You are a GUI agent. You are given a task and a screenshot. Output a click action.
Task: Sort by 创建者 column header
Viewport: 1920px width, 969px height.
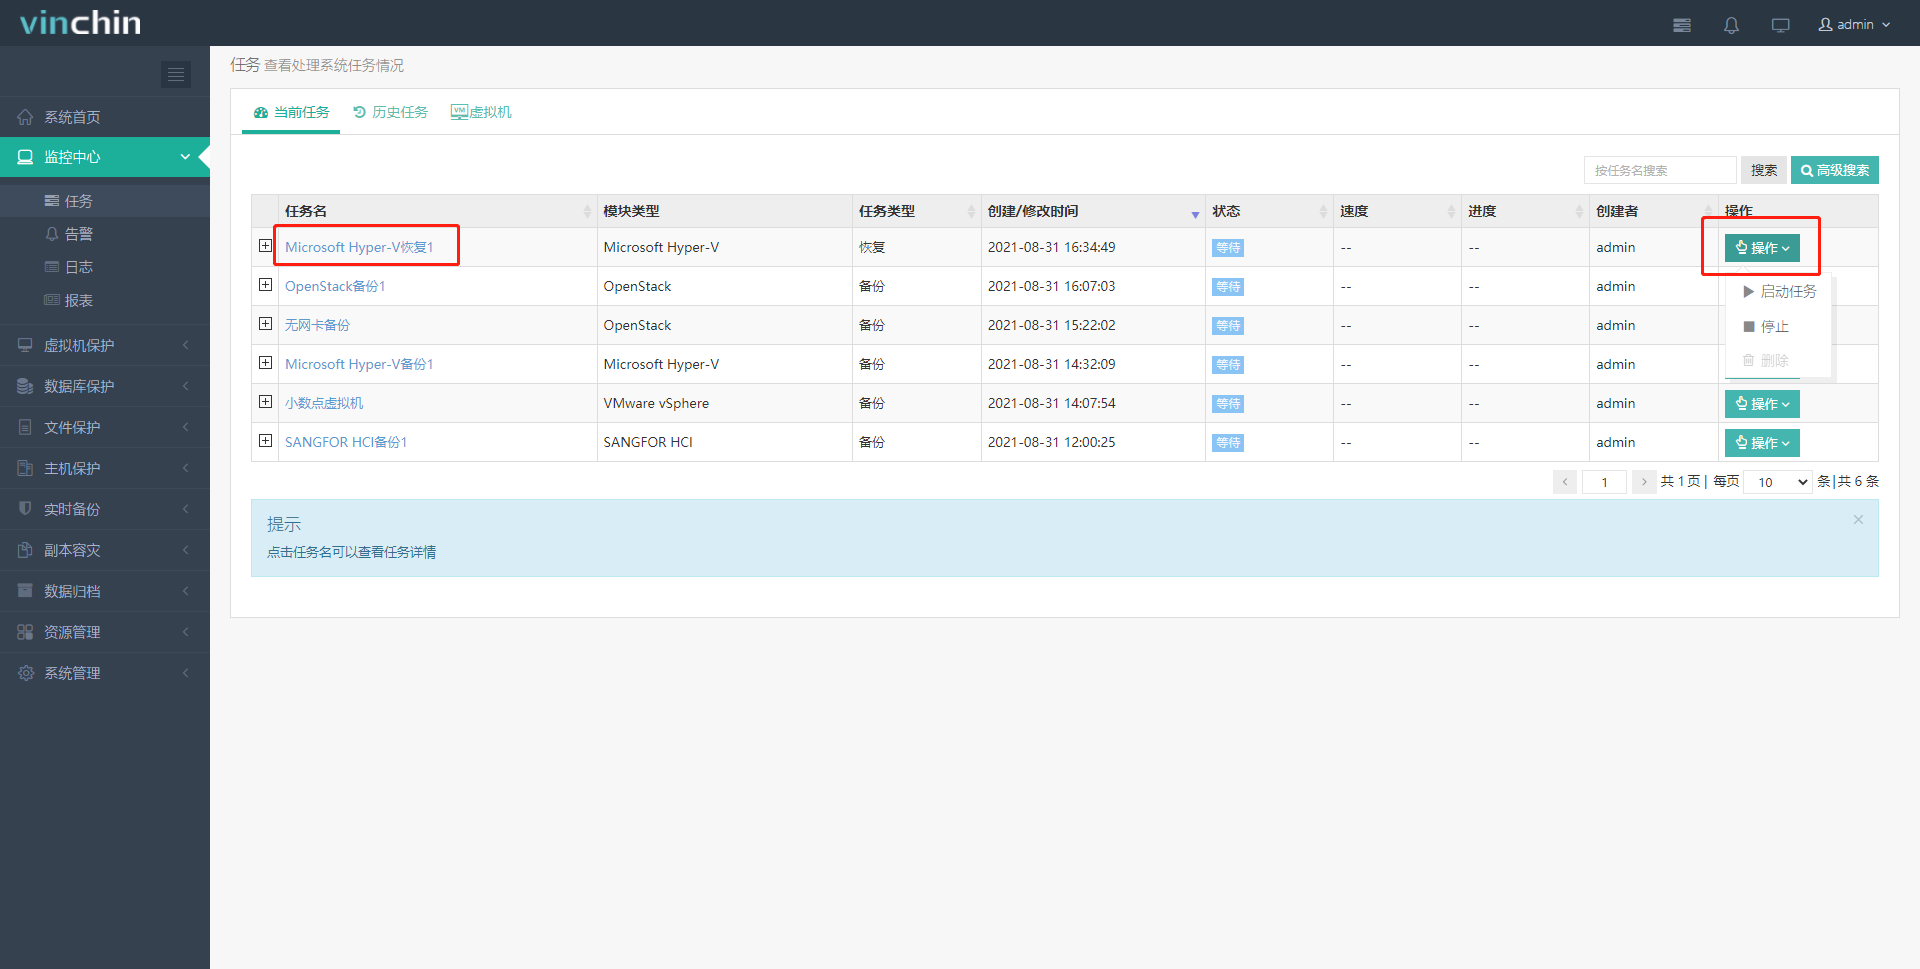pos(1653,211)
